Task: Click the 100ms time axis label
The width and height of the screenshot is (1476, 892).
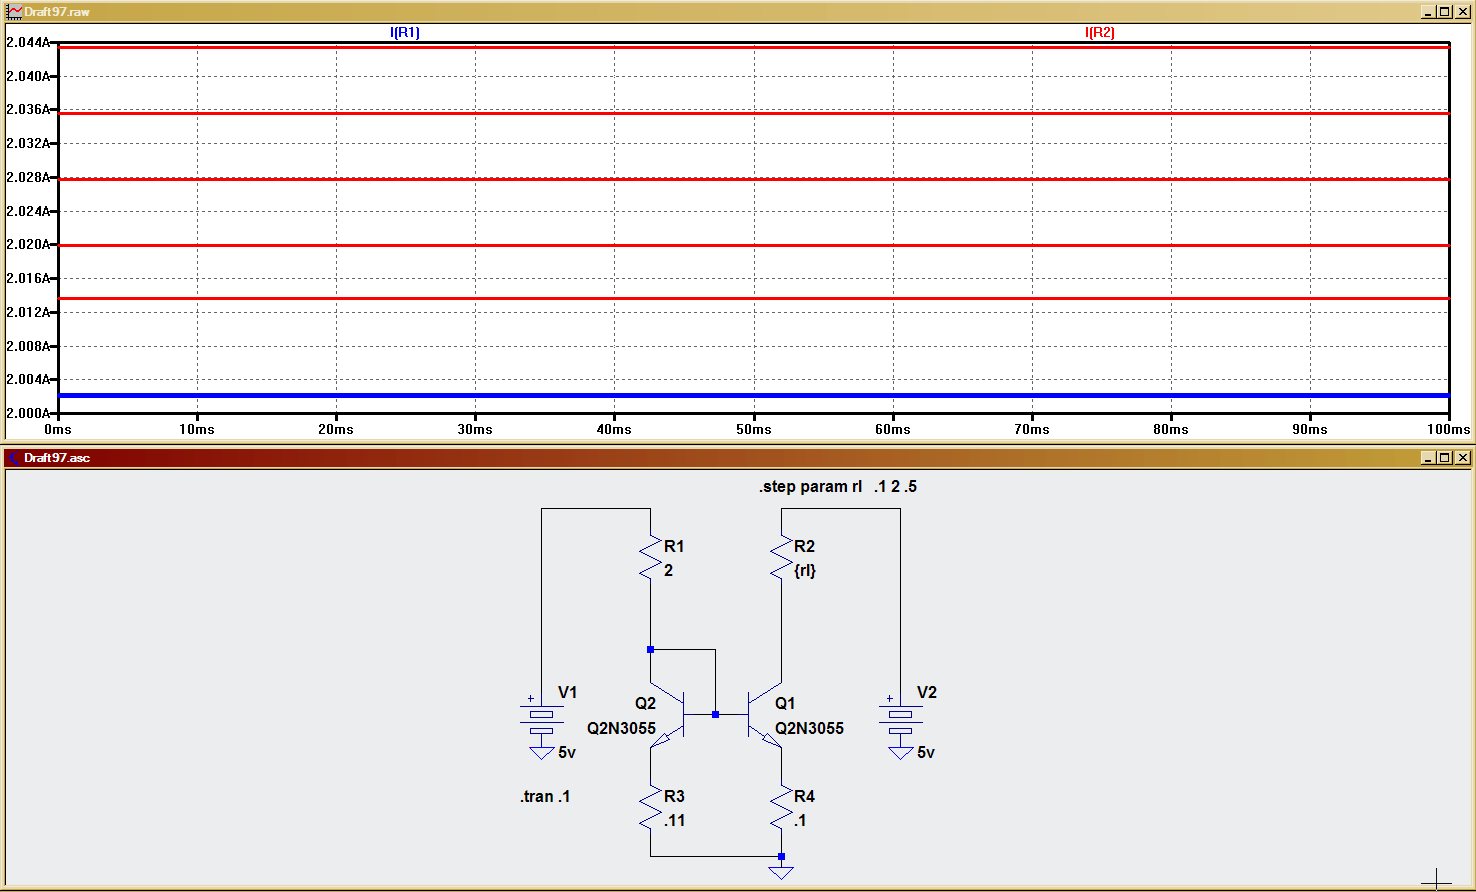Action: (1448, 429)
